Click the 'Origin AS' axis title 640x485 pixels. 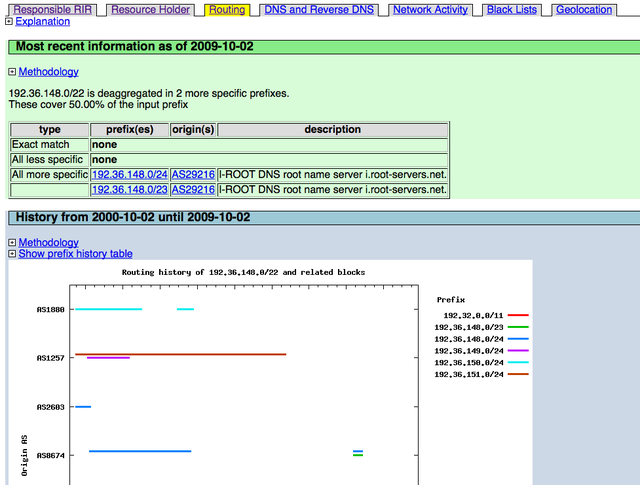24,456
